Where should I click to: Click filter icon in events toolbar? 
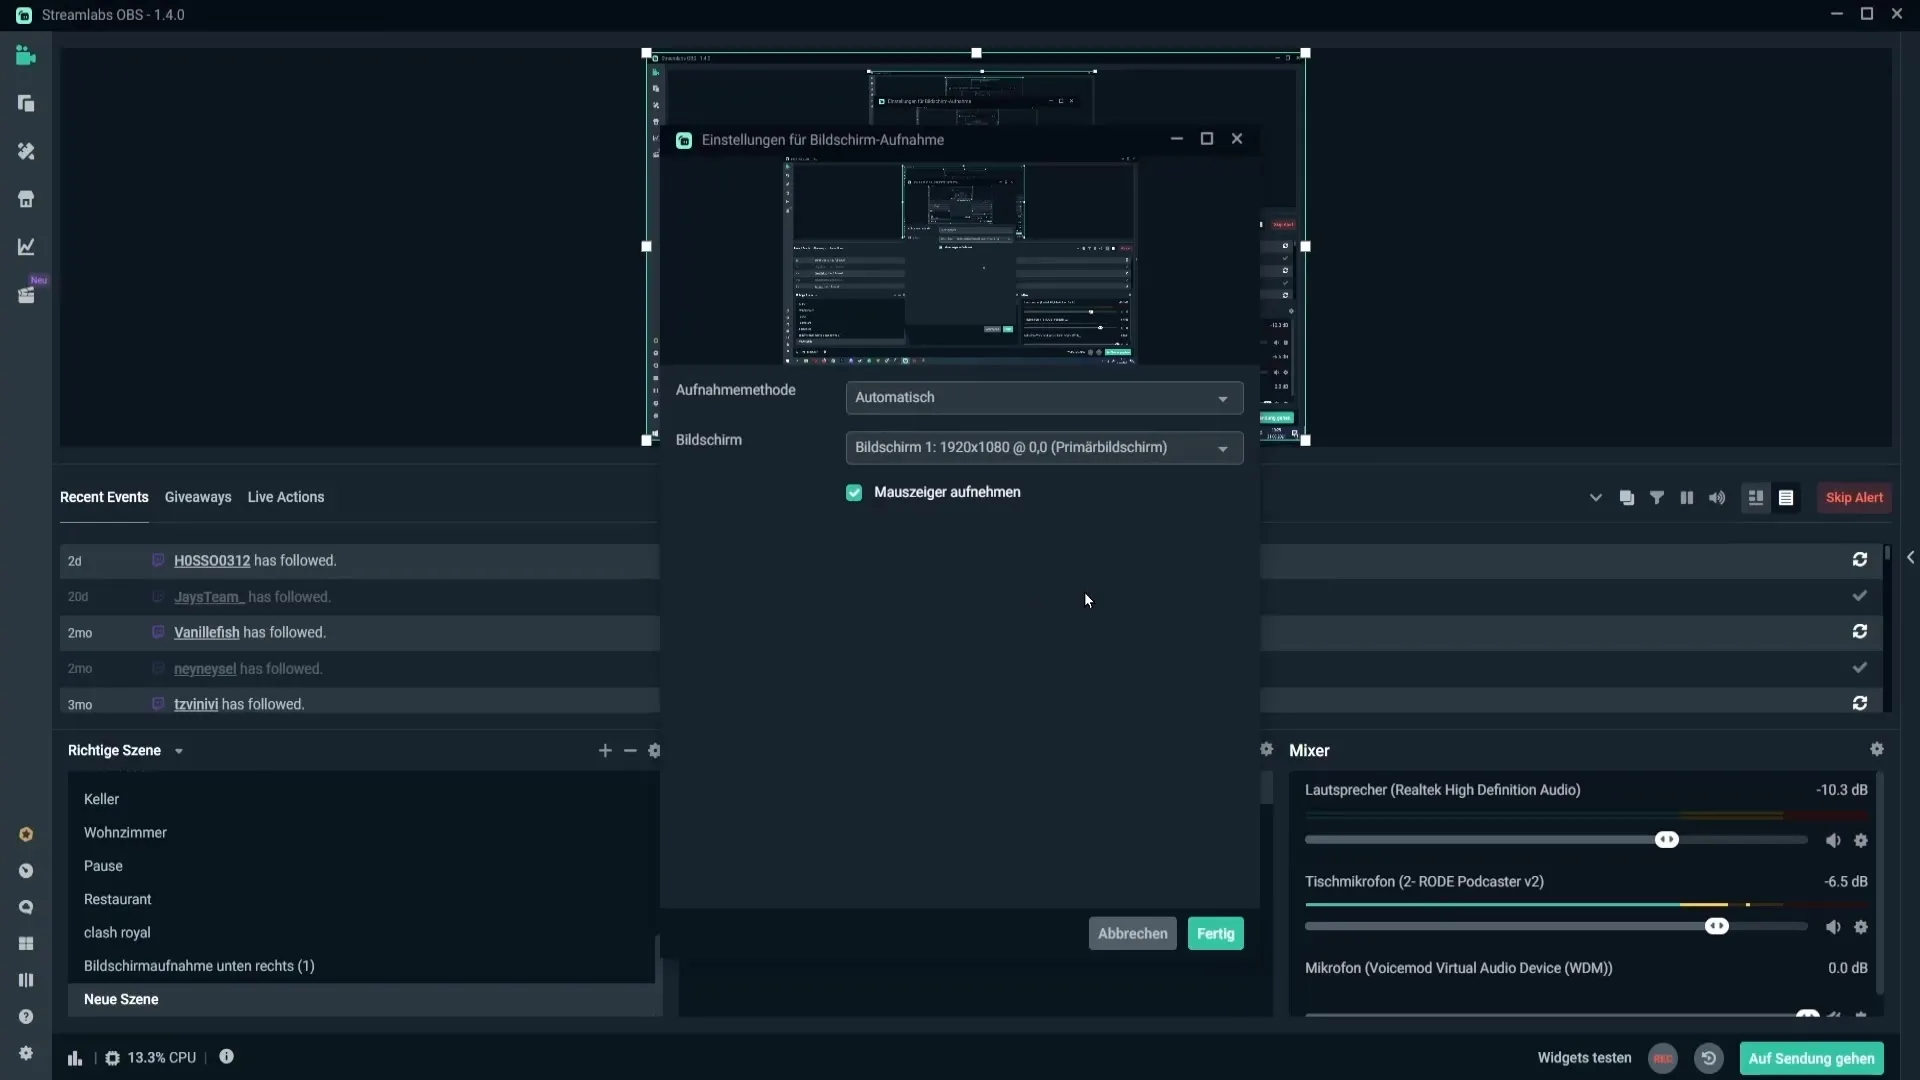1656,497
